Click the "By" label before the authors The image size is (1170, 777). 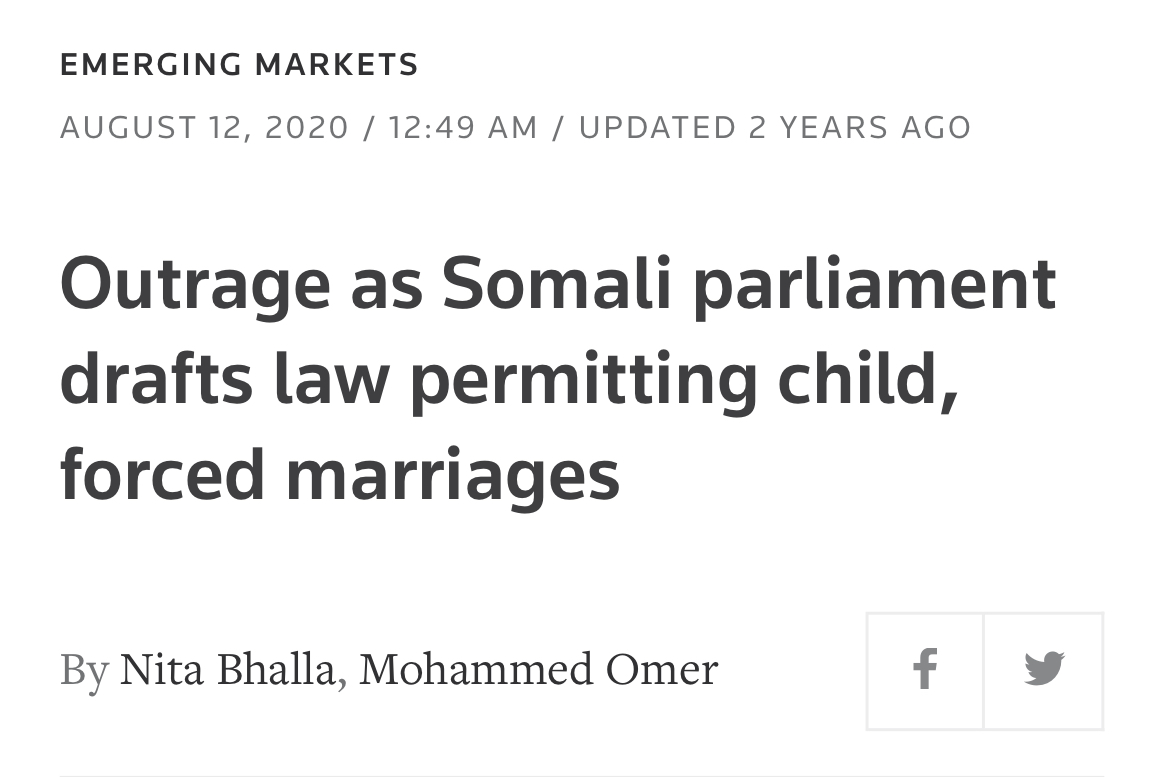[x=85, y=670]
